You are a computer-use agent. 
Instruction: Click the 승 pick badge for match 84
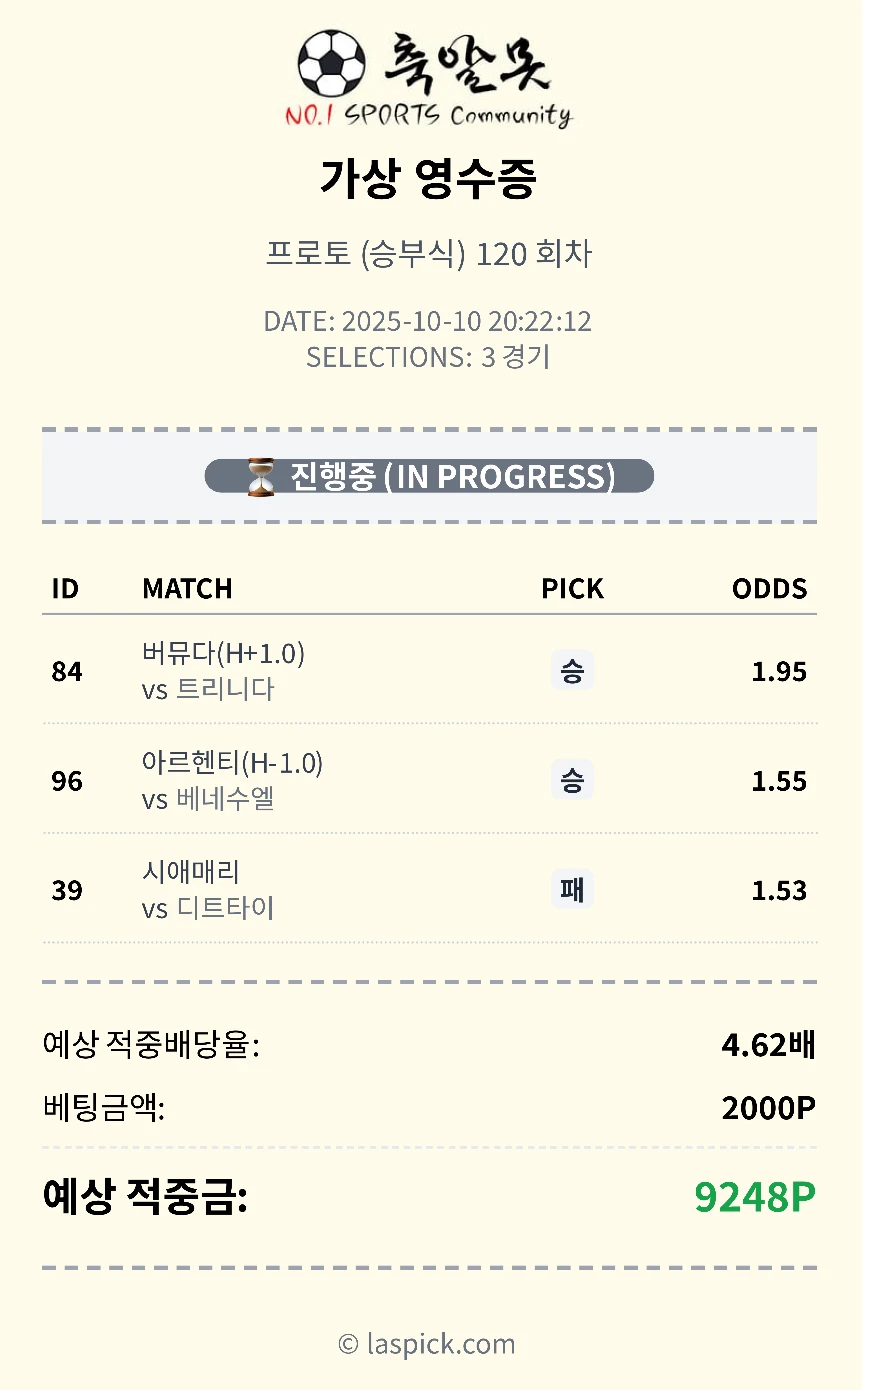pos(572,671)
